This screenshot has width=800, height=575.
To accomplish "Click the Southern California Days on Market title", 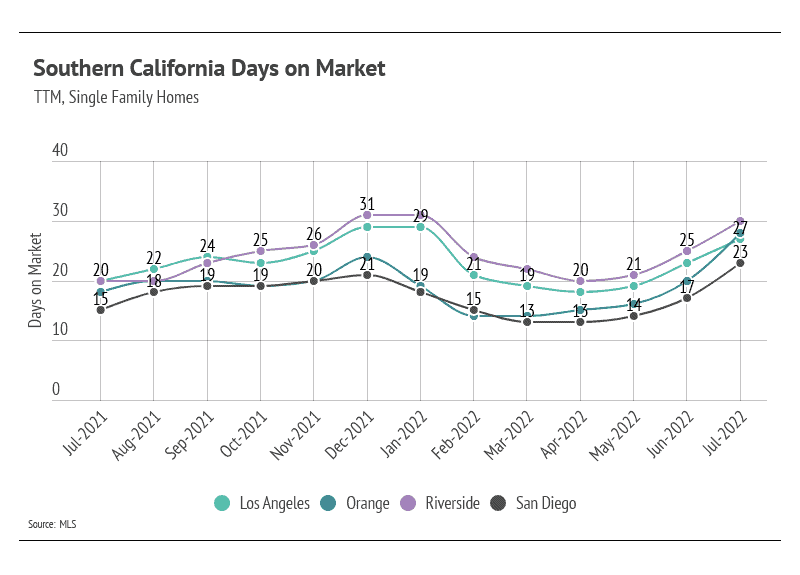I will 209,68.
